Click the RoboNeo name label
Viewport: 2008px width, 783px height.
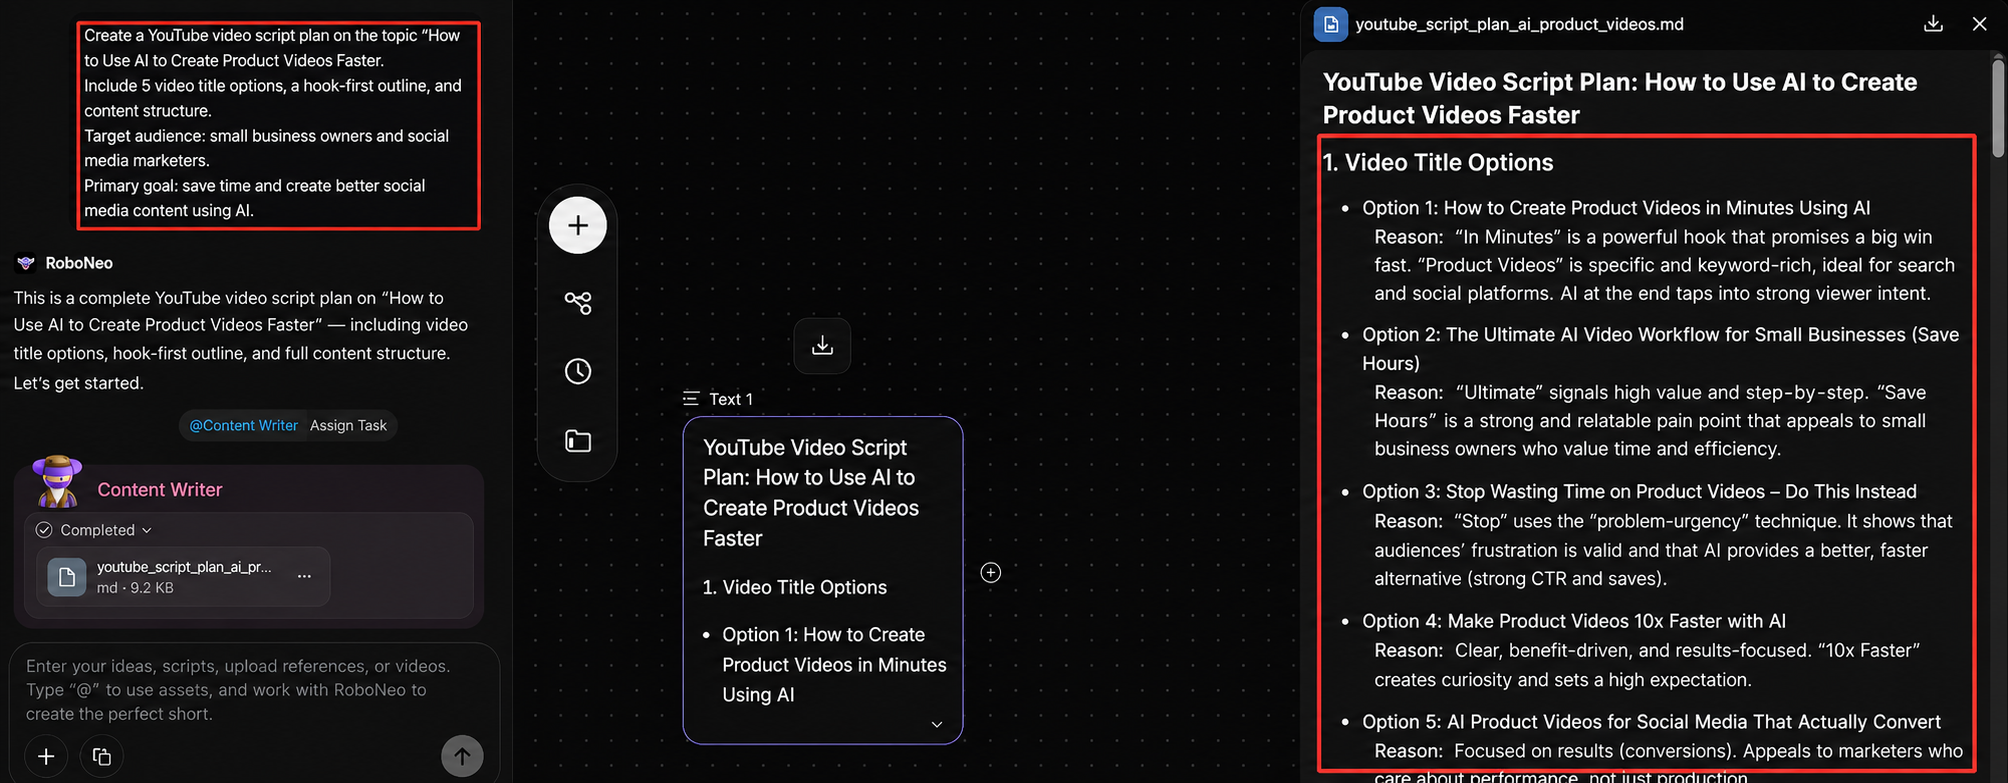point(79,263)
